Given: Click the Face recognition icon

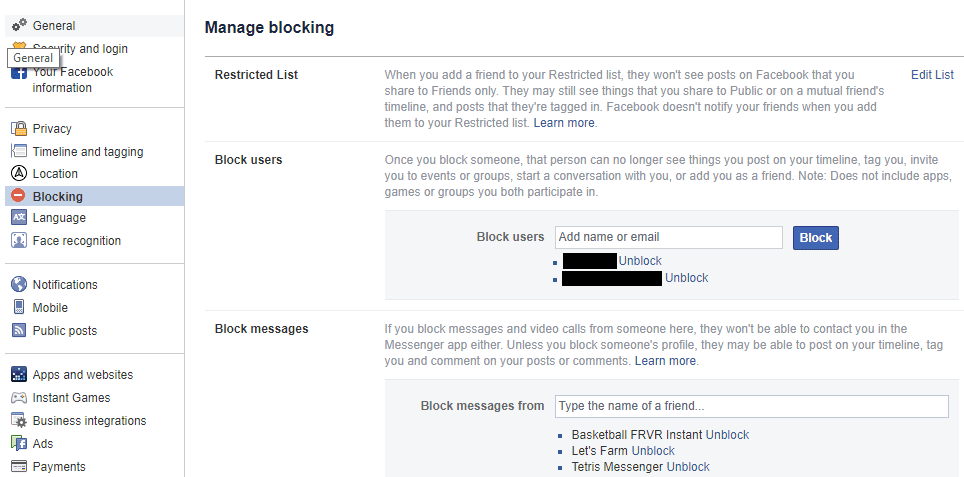Looking at the screenshot, I should pos(19,241).
